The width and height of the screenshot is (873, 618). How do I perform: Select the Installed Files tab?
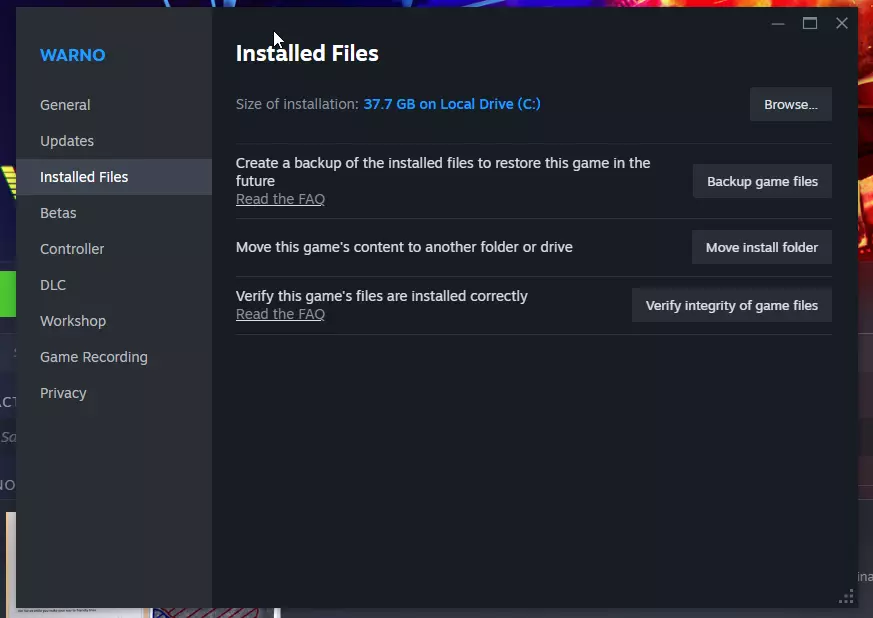(x=84, y=177)
